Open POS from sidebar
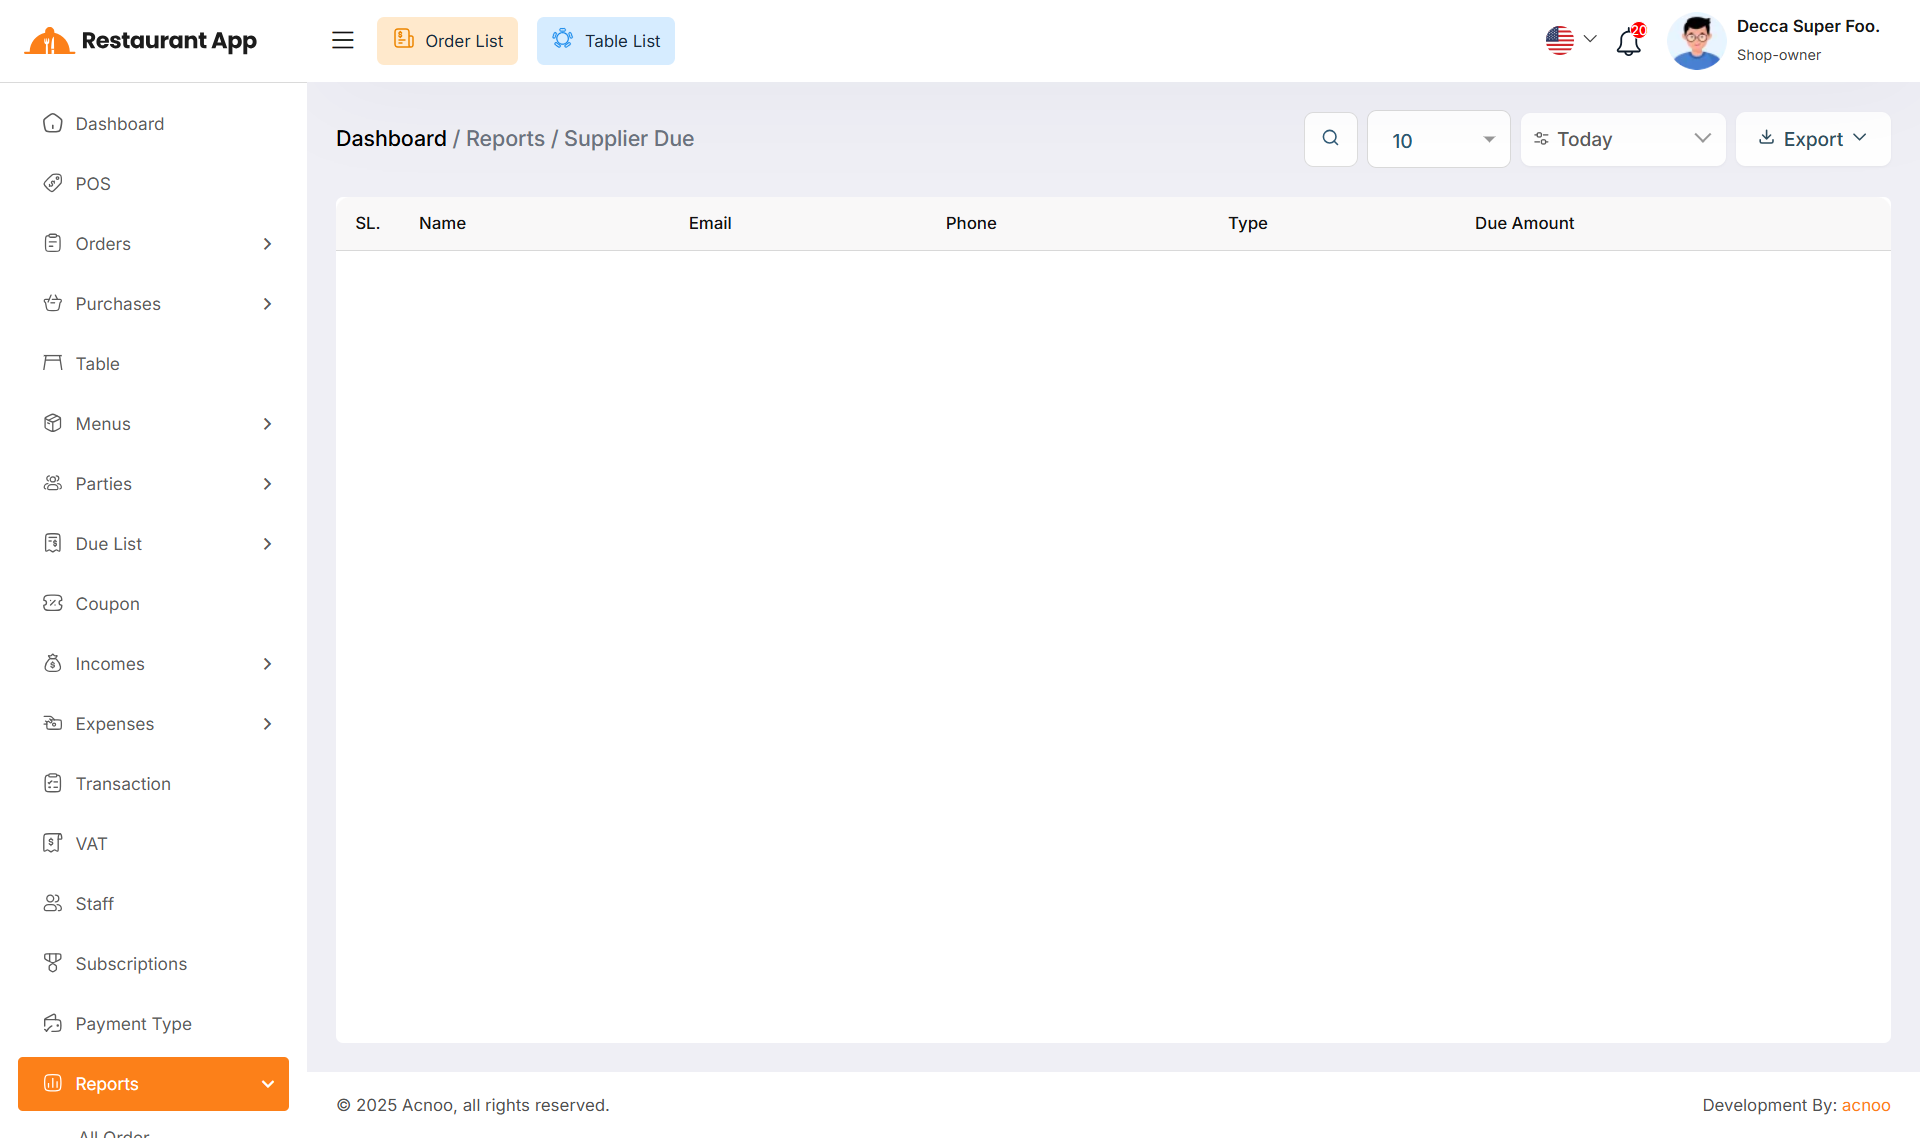 coord(93,184)
